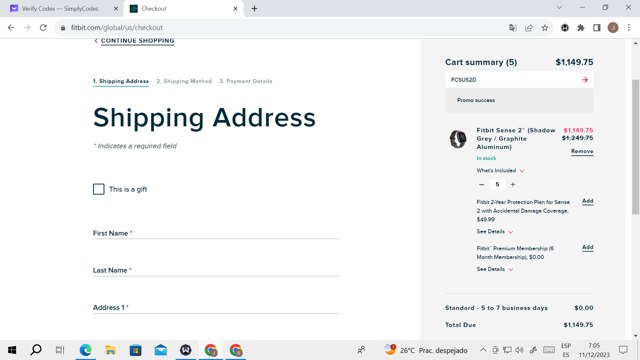This screenshot has width=640, height=360.
Task: Switch to Verify Codes — SimplyCodes tab
Action: pyautogui.click(x=60, y=9)
